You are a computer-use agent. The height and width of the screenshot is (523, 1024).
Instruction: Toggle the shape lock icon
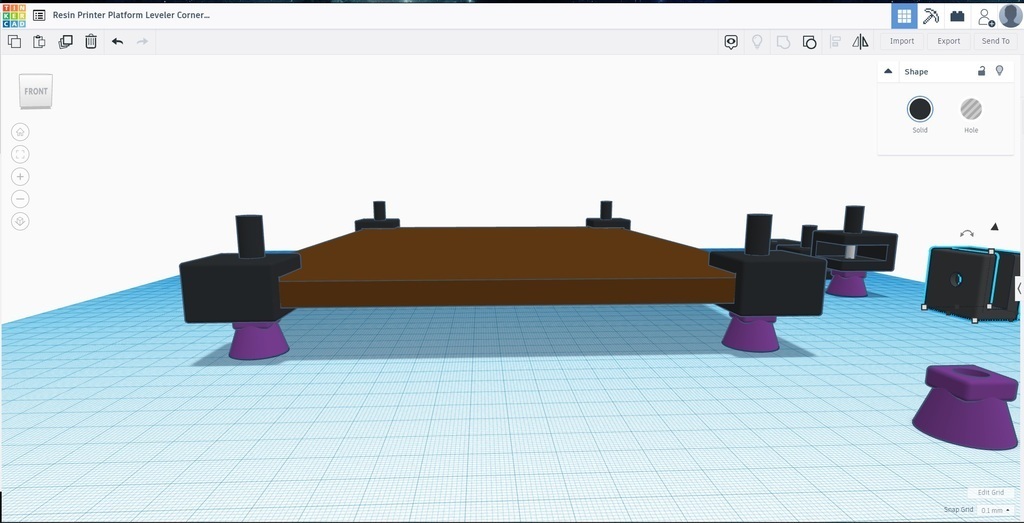[981, 71]
